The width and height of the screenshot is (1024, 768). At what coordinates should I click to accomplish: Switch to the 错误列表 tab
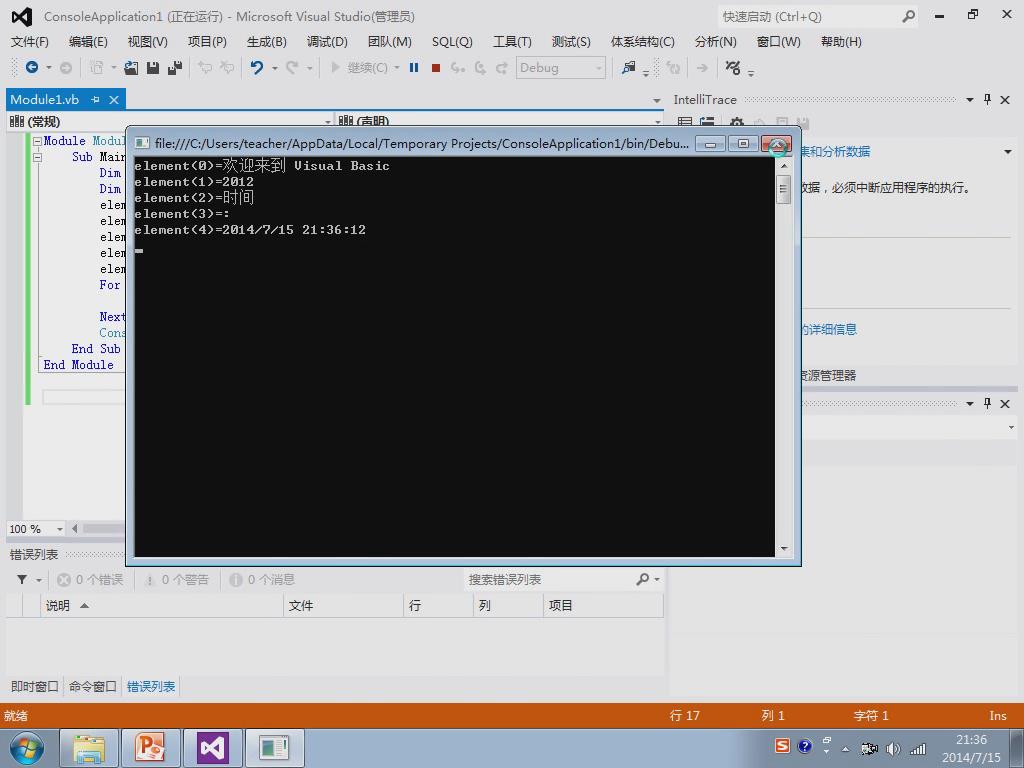[x=151, y=686]
